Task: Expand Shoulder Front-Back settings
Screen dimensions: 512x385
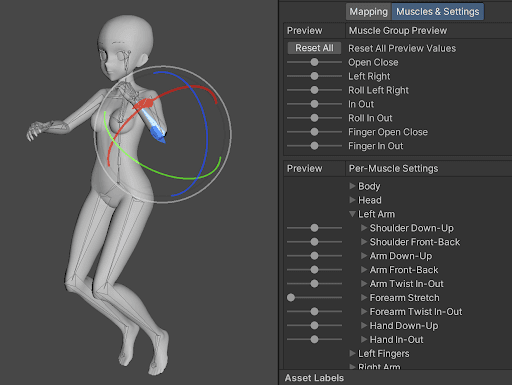Action: point(364,242)
